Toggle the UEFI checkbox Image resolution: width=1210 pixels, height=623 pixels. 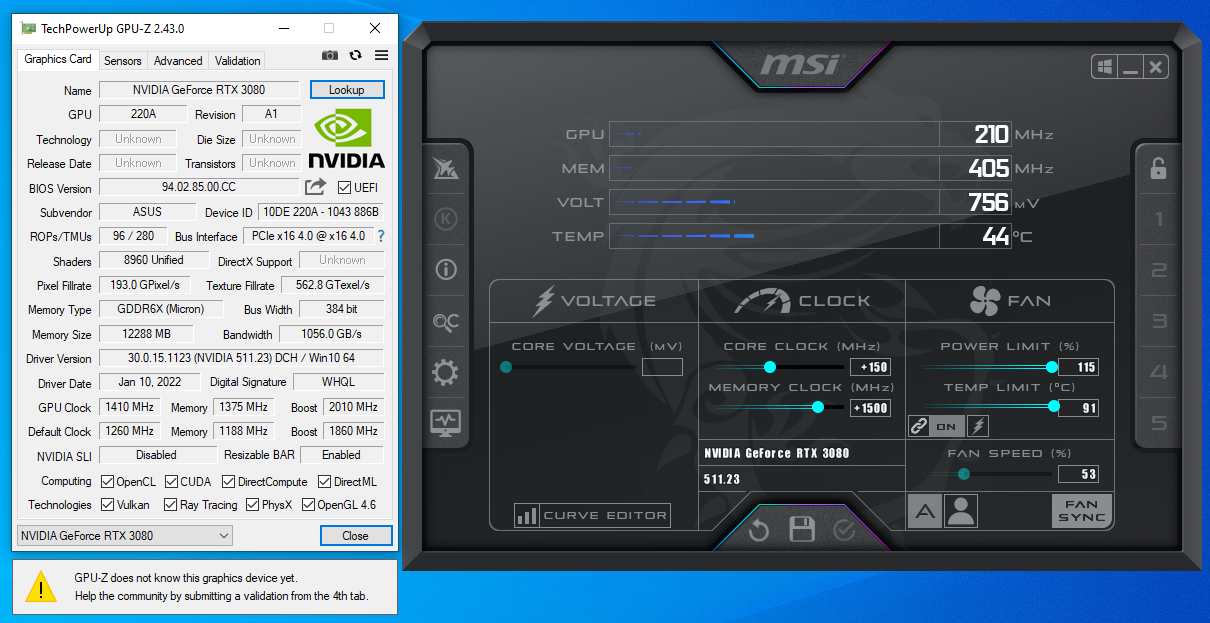(x=344, y=187)
